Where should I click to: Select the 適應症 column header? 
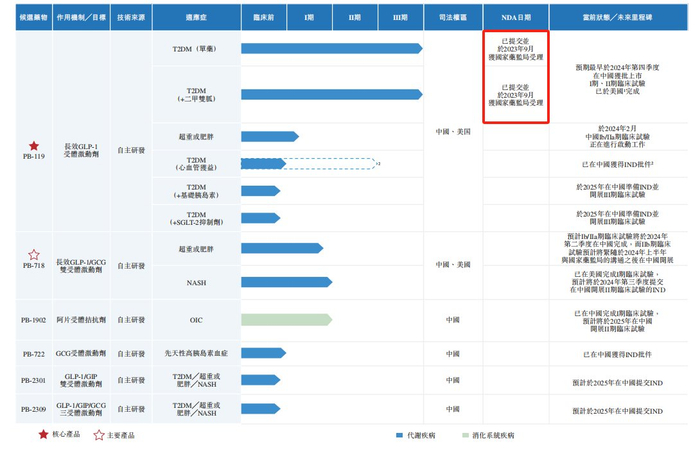(x=196, y=17)
